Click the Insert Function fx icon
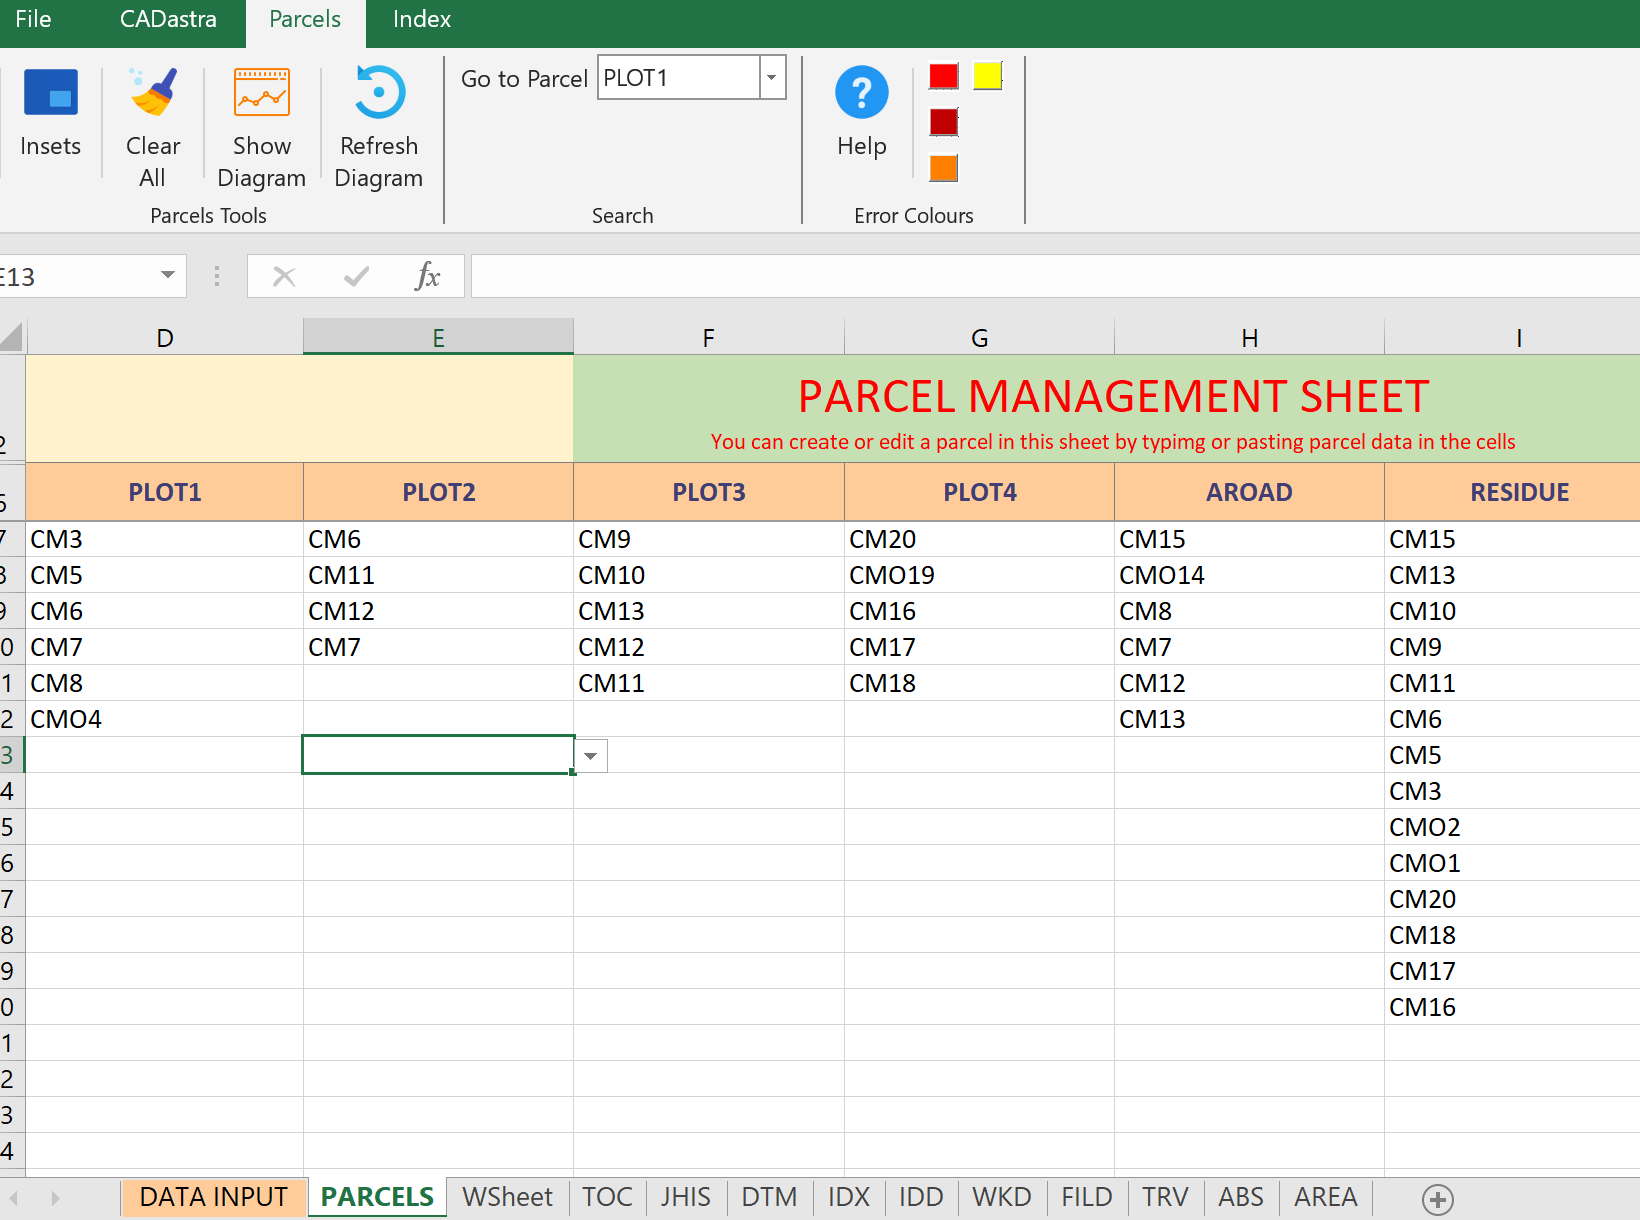 [427, 276]
